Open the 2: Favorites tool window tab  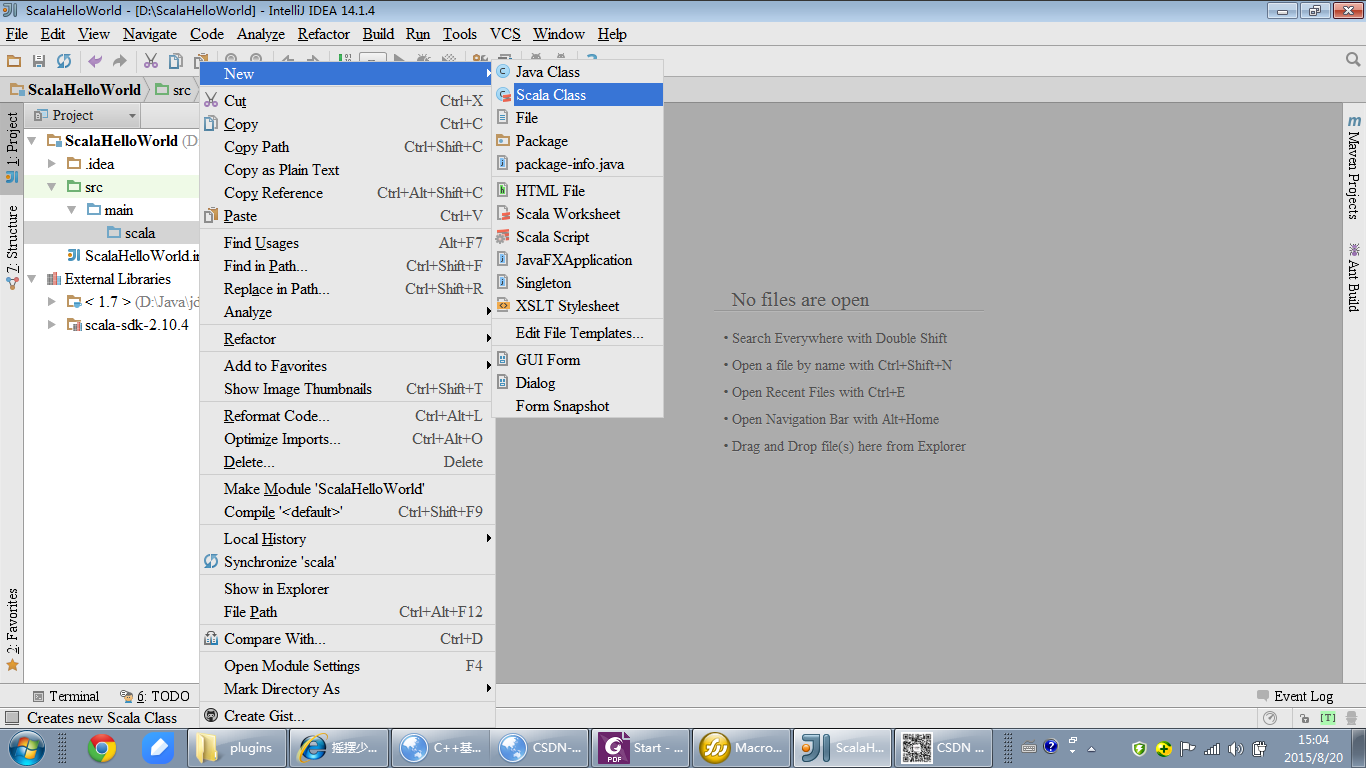(12, 630)
